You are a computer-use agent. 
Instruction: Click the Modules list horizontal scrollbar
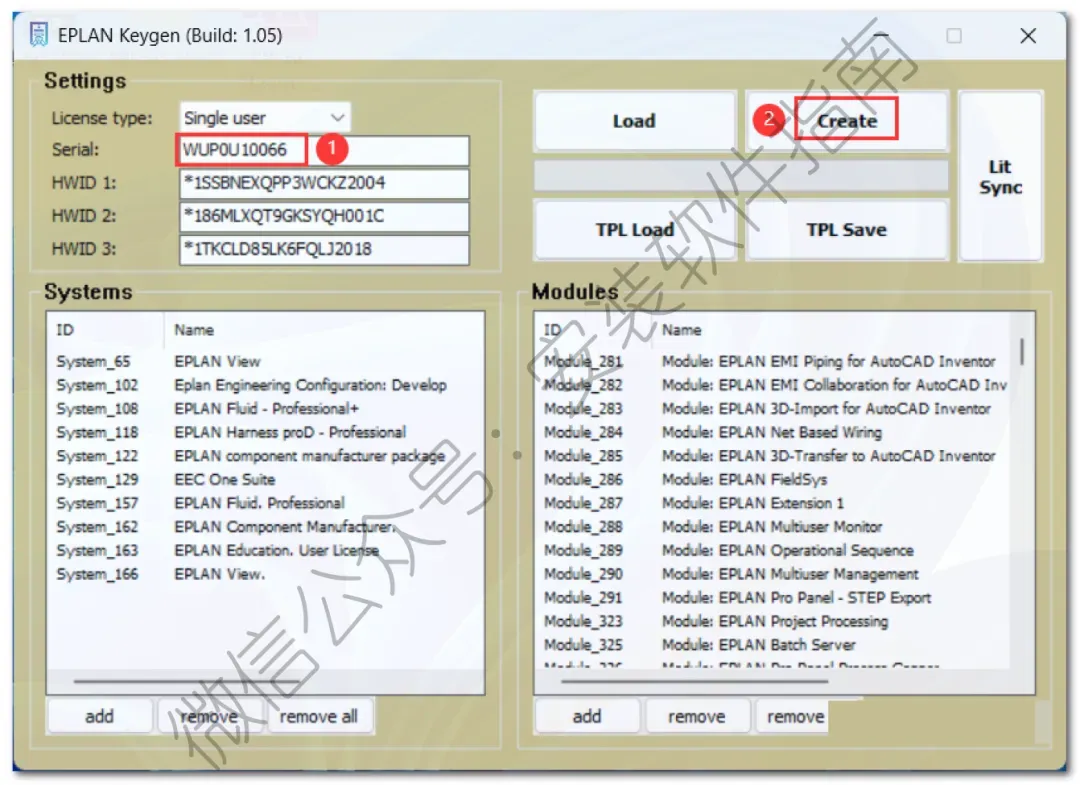[x=694, y=681]
